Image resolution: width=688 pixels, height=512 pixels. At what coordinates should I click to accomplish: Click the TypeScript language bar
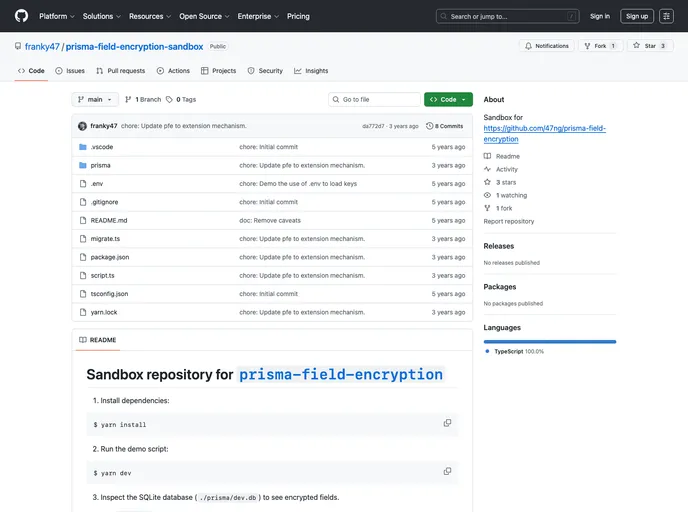[x=549, y=342]
